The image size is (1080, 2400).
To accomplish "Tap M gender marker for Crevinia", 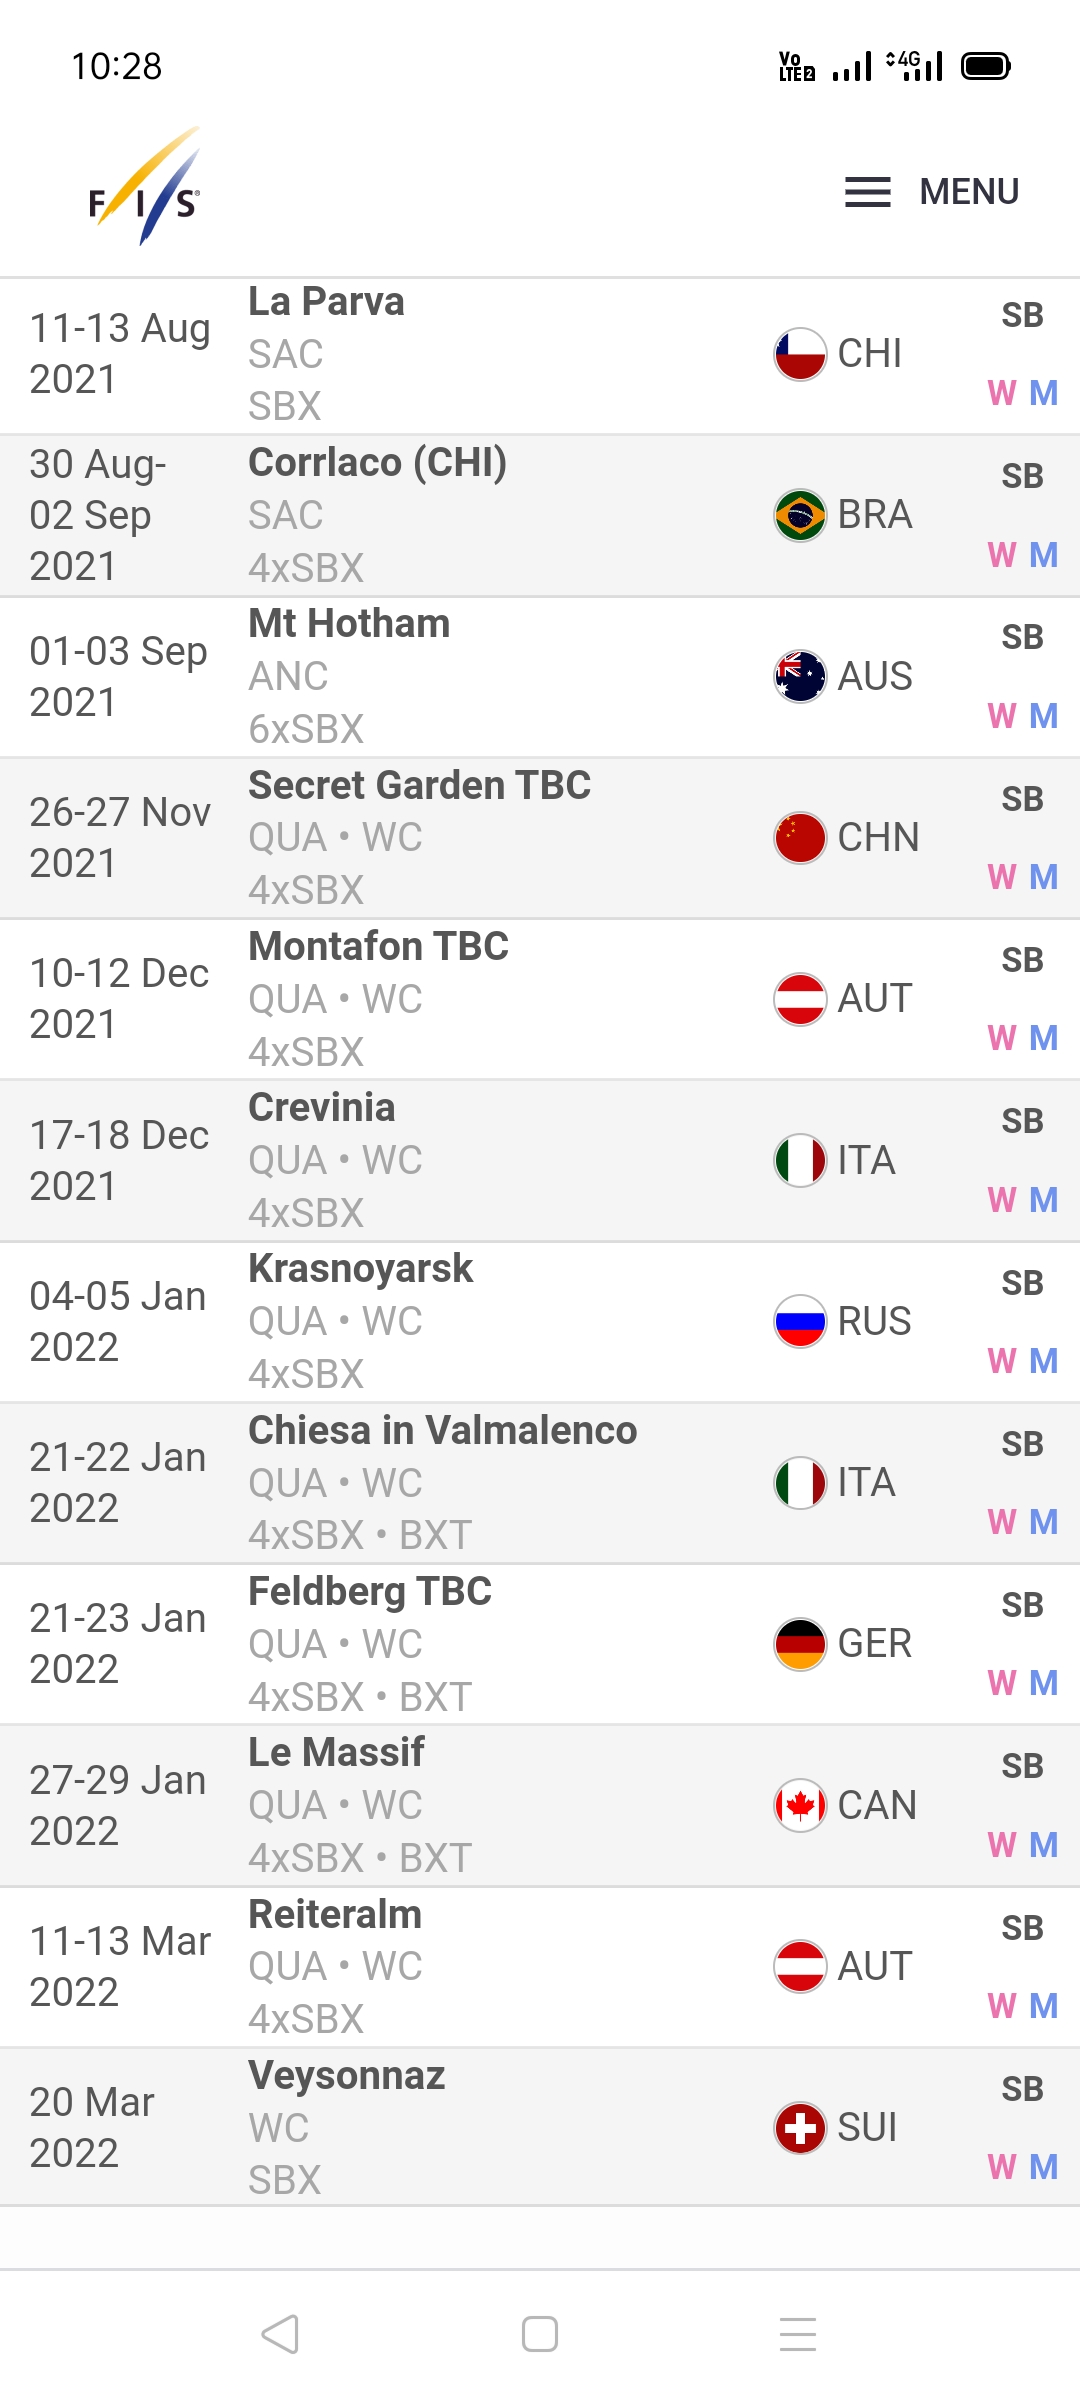I will [x=1044, y=1200].
